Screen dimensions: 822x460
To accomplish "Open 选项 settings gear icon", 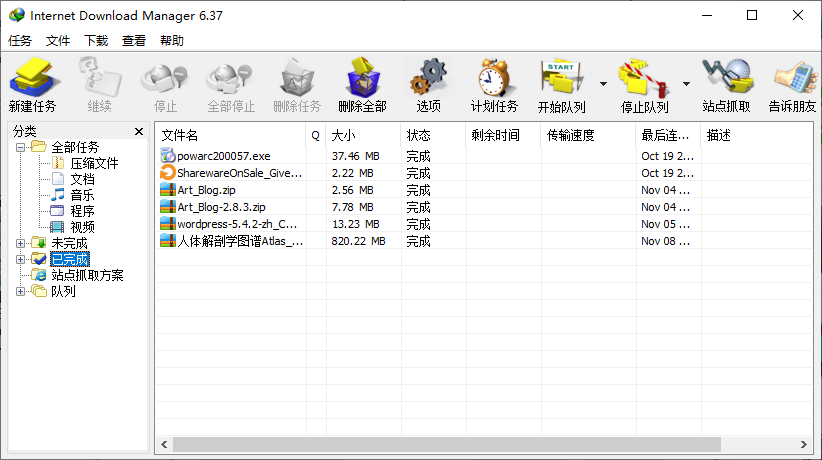I will pos(428,77).
